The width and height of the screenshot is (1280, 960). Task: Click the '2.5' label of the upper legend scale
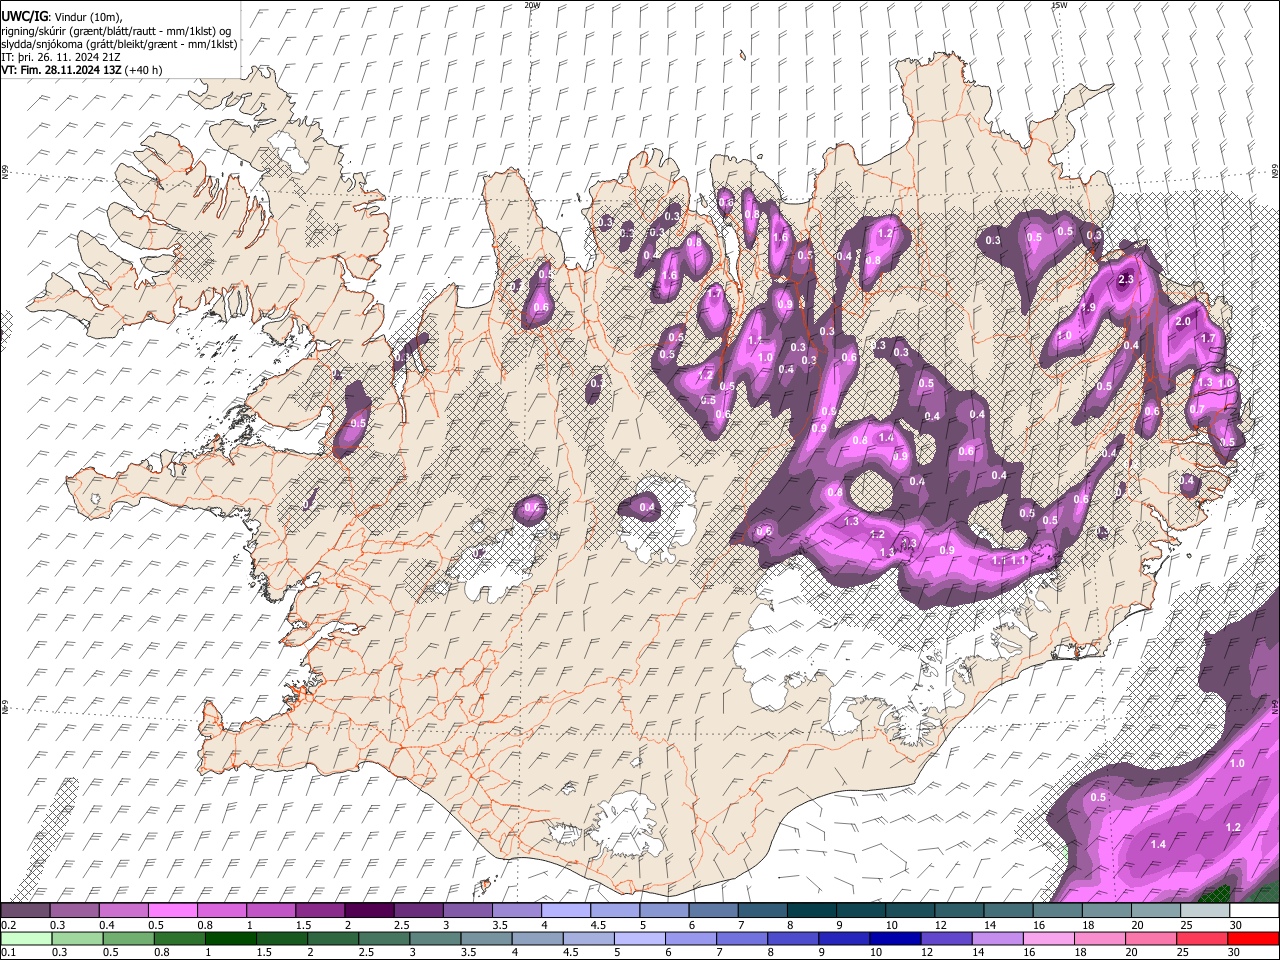tap(402, 925)
